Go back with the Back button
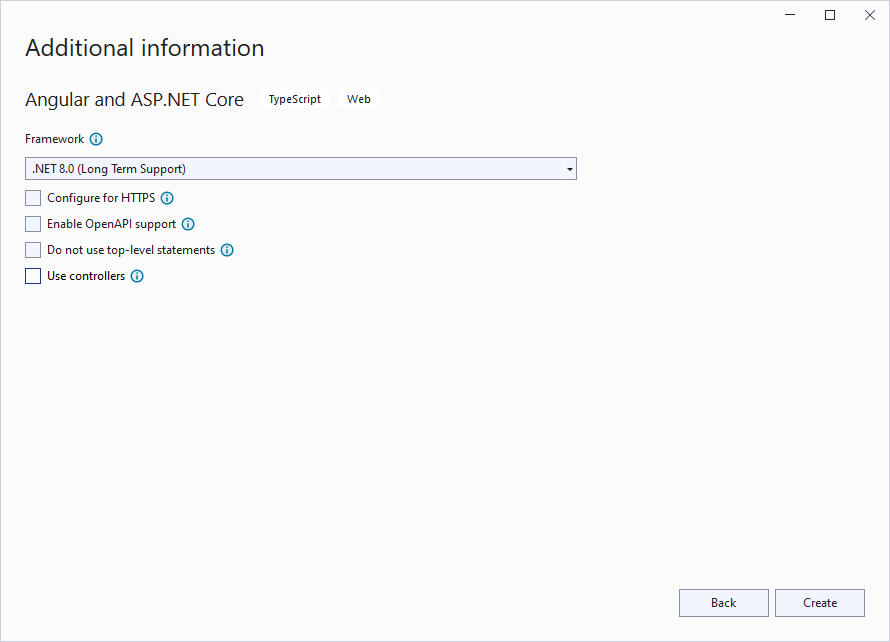The image size is (890, 642). point(724,603)
